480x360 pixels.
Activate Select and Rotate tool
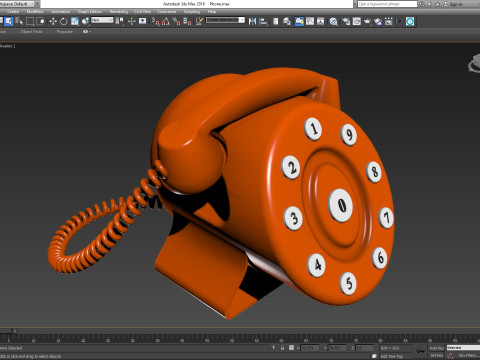point(64,22)
